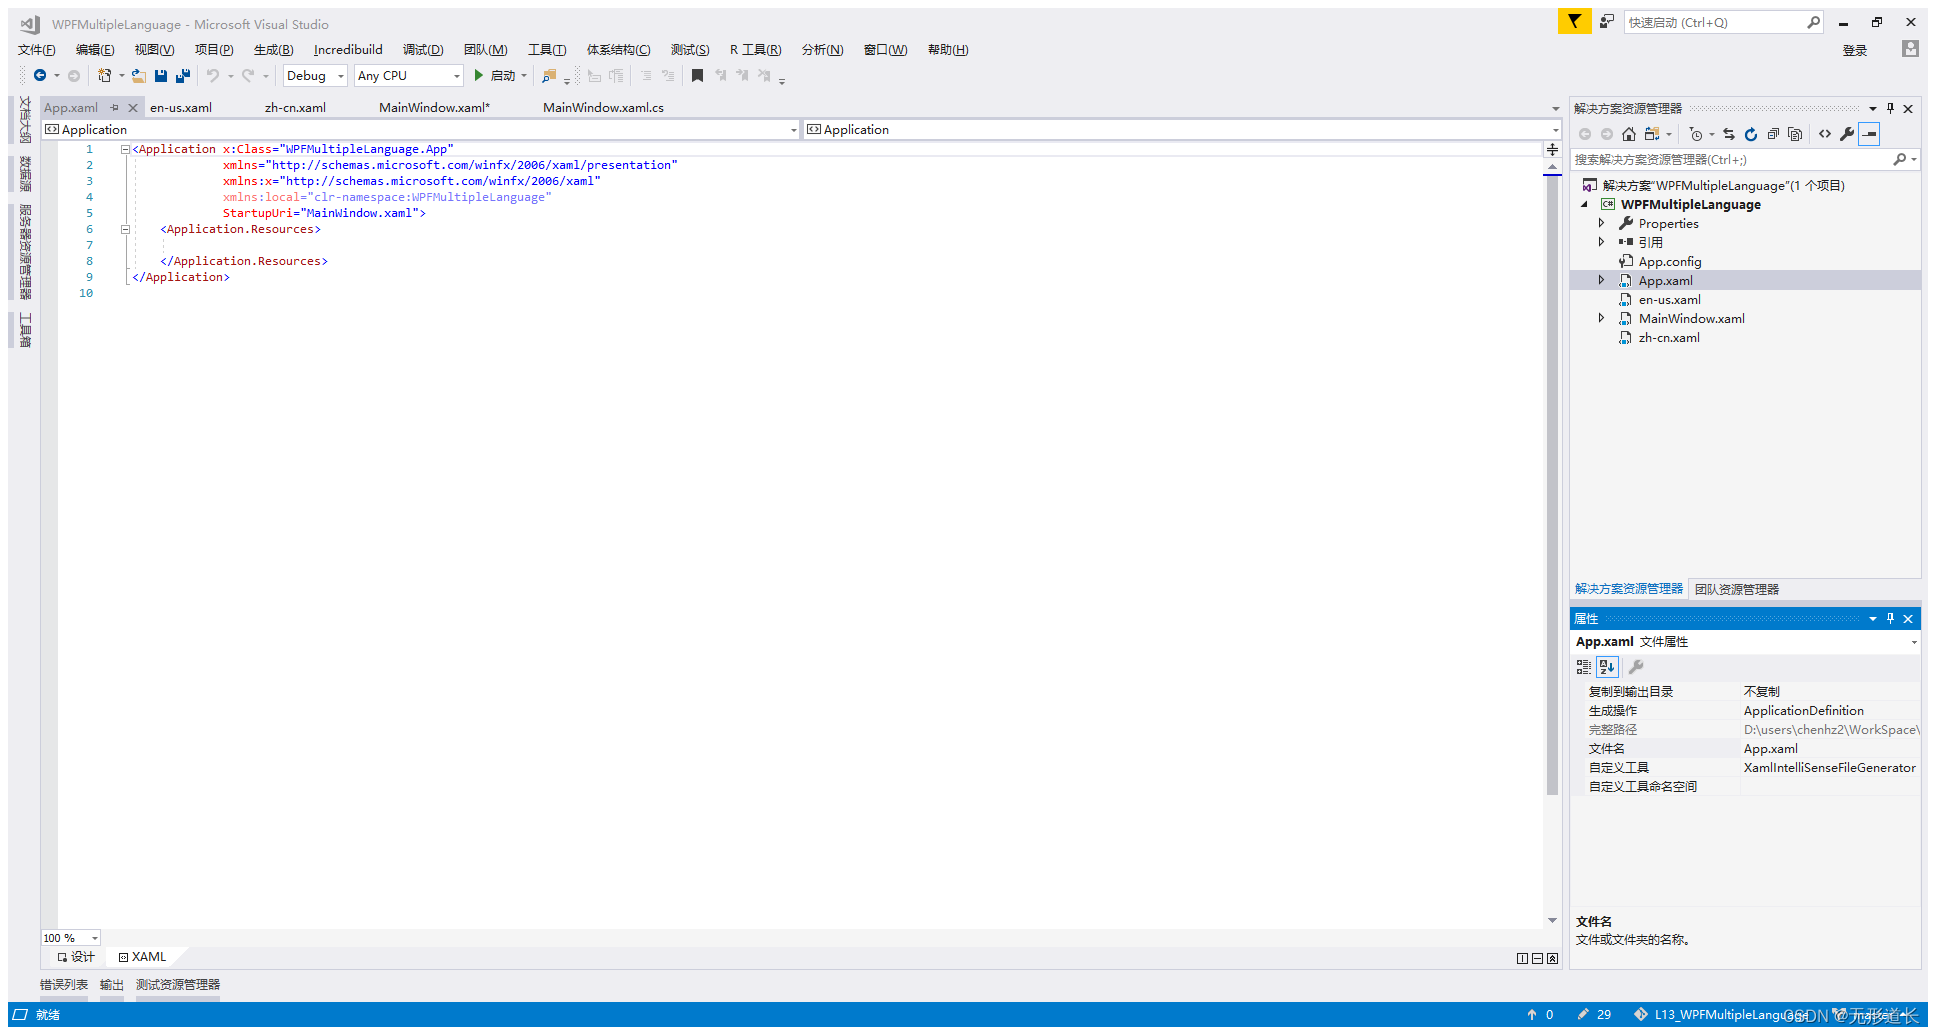Collapse the Application.Resources code block
The width and height of the screenshot is (1936, 1035).
(125, 229)
